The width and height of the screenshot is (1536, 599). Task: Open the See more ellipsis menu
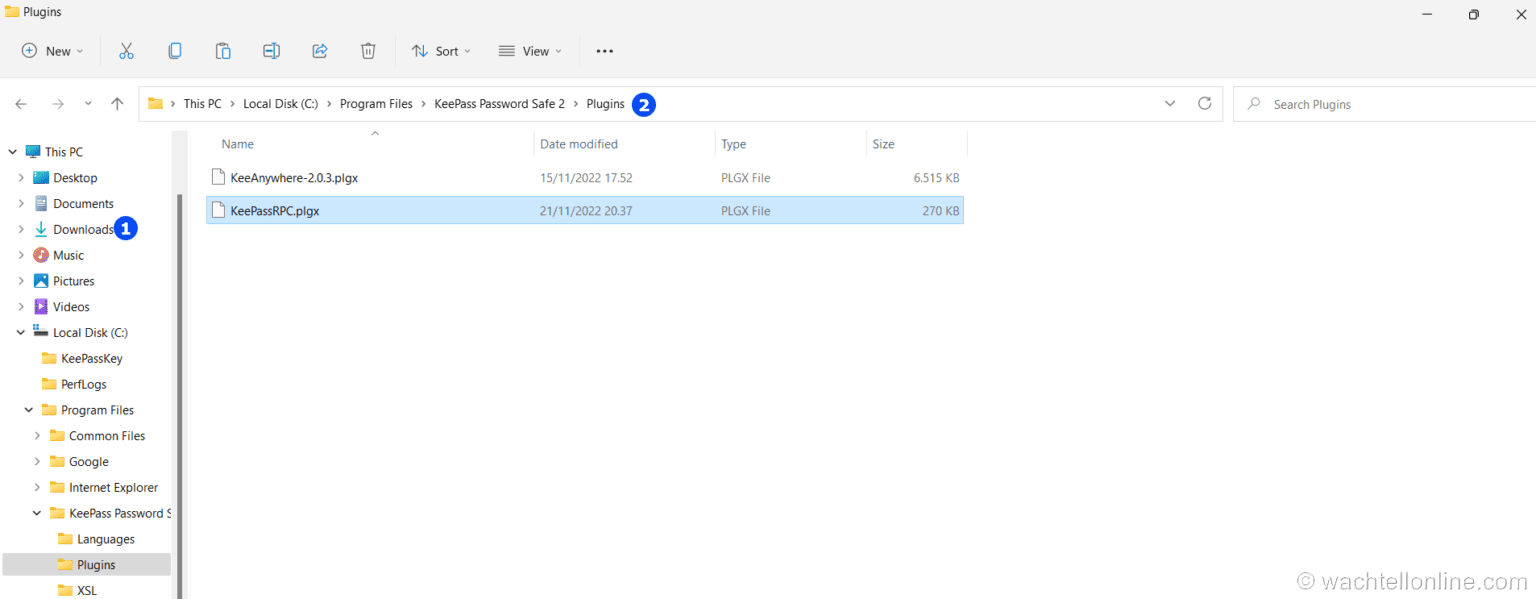tap(604, 50)
